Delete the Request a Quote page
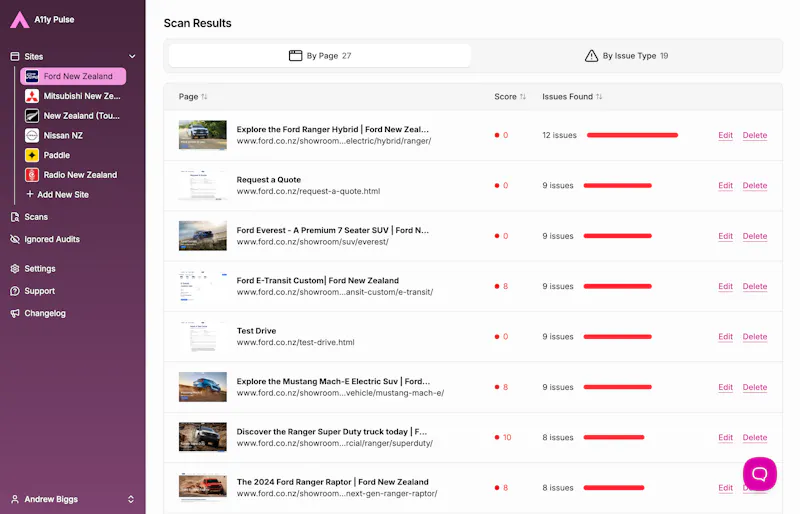Viewport: 800px width, 514px height. 755,186
